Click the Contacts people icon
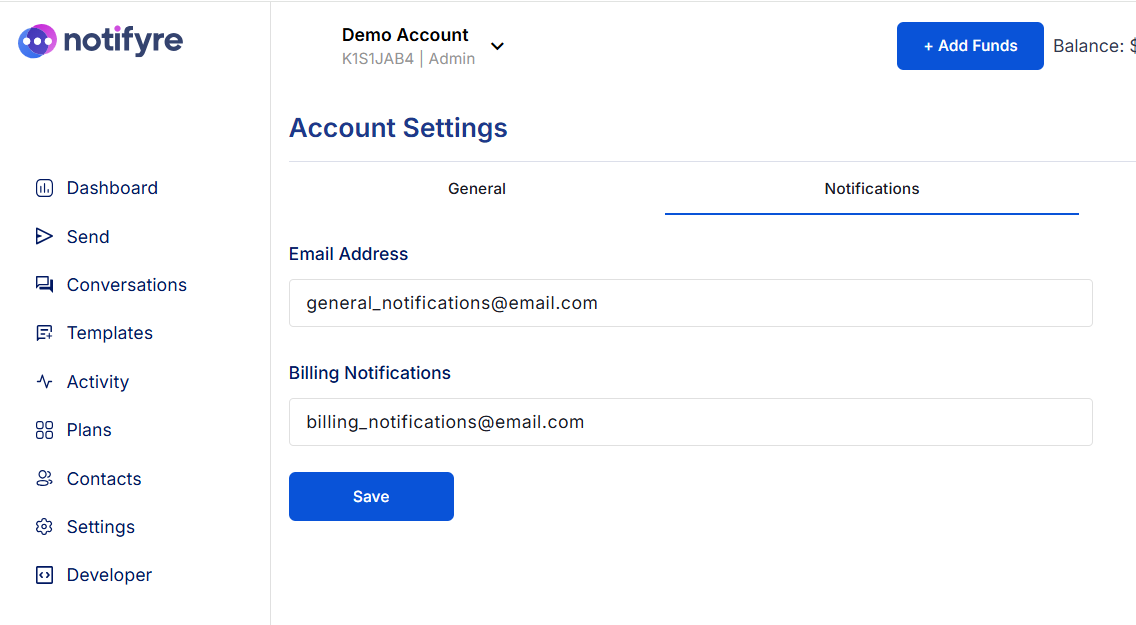The height and width of the screenshot is (625, 1136). pyautogui.click(x=44, y=479)
